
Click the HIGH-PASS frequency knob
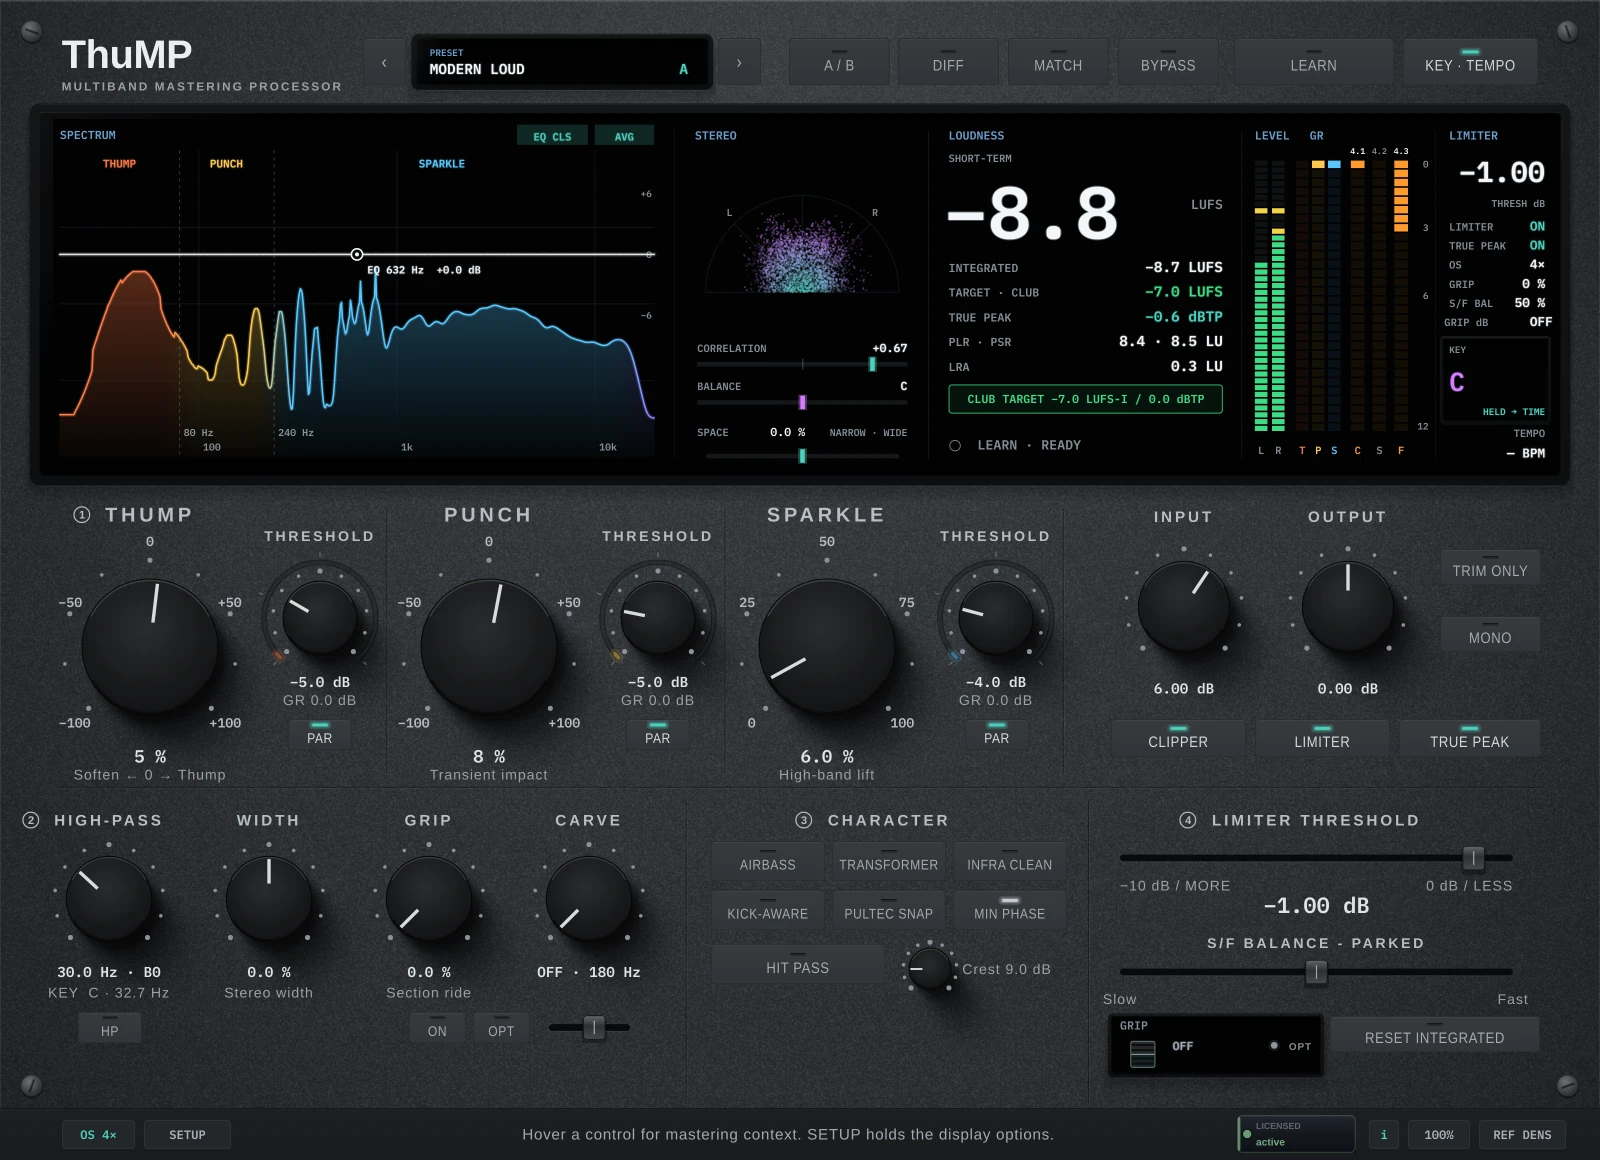109,899
